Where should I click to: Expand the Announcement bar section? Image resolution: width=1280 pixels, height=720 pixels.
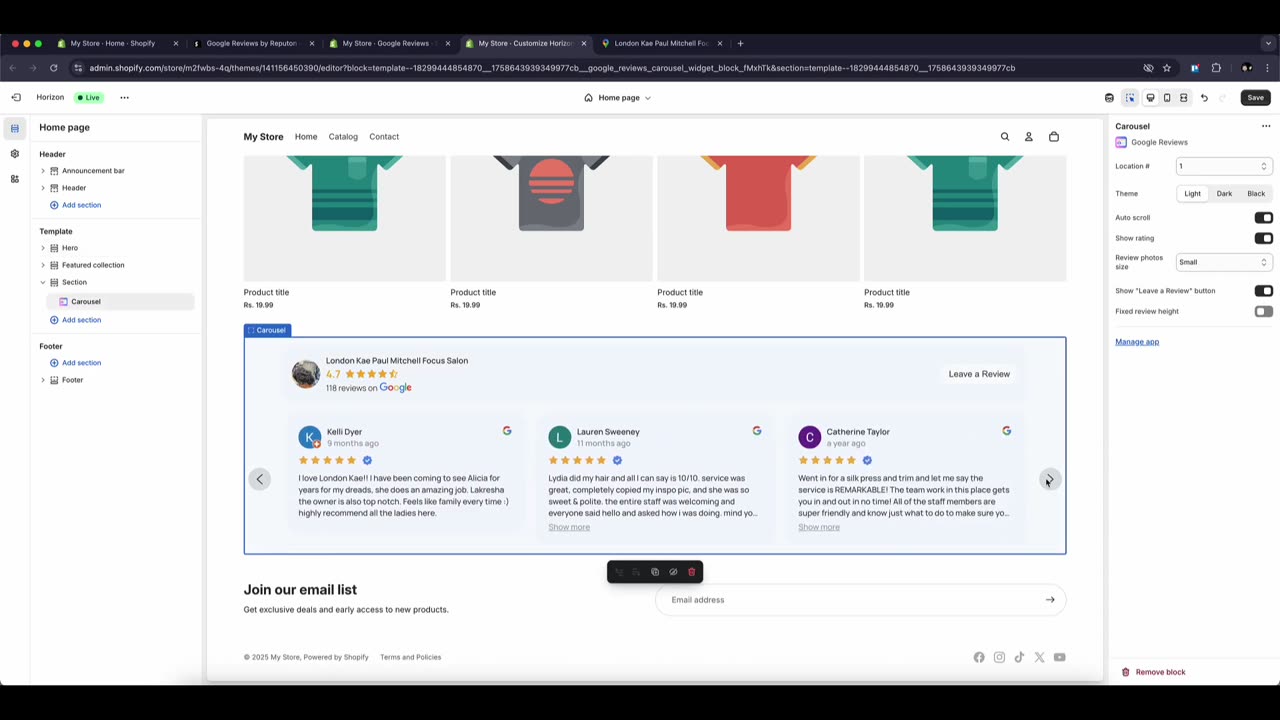click(43, 171)
